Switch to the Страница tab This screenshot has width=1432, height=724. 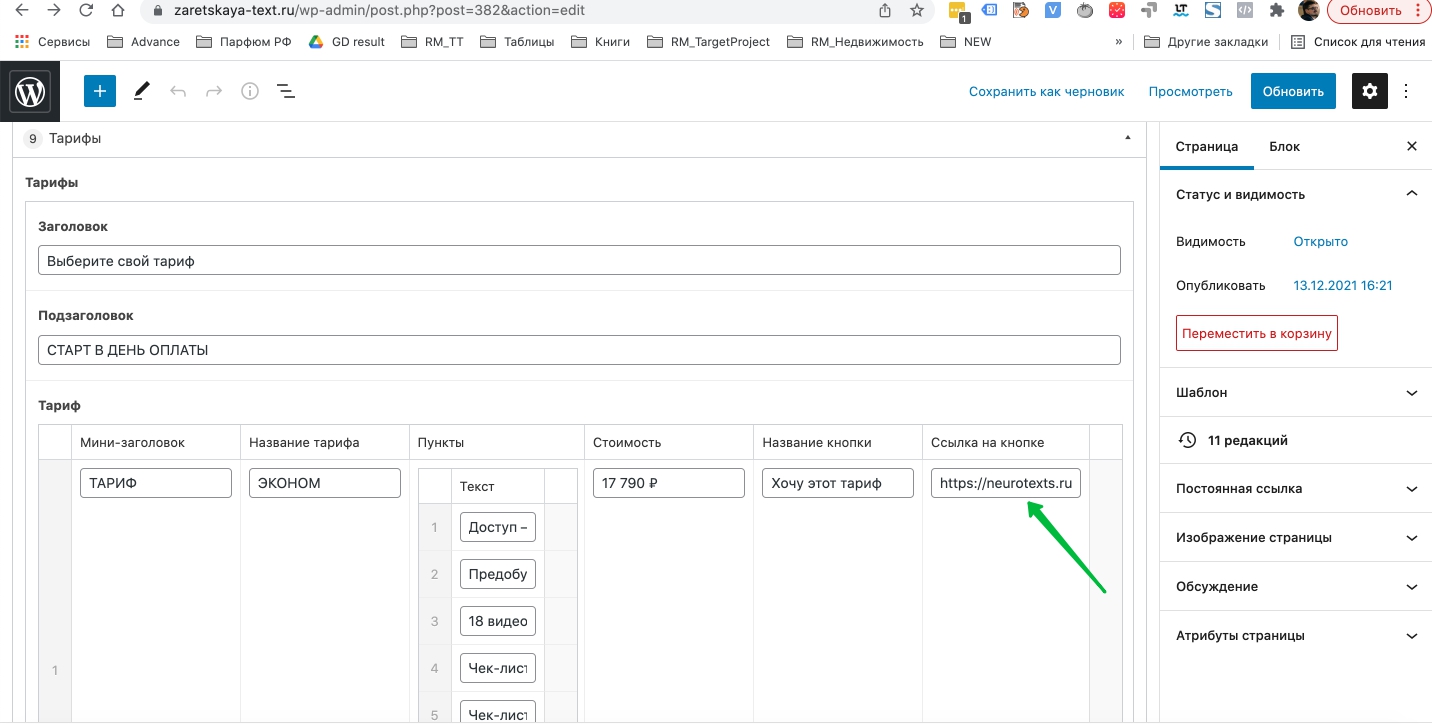[1206, 146]
